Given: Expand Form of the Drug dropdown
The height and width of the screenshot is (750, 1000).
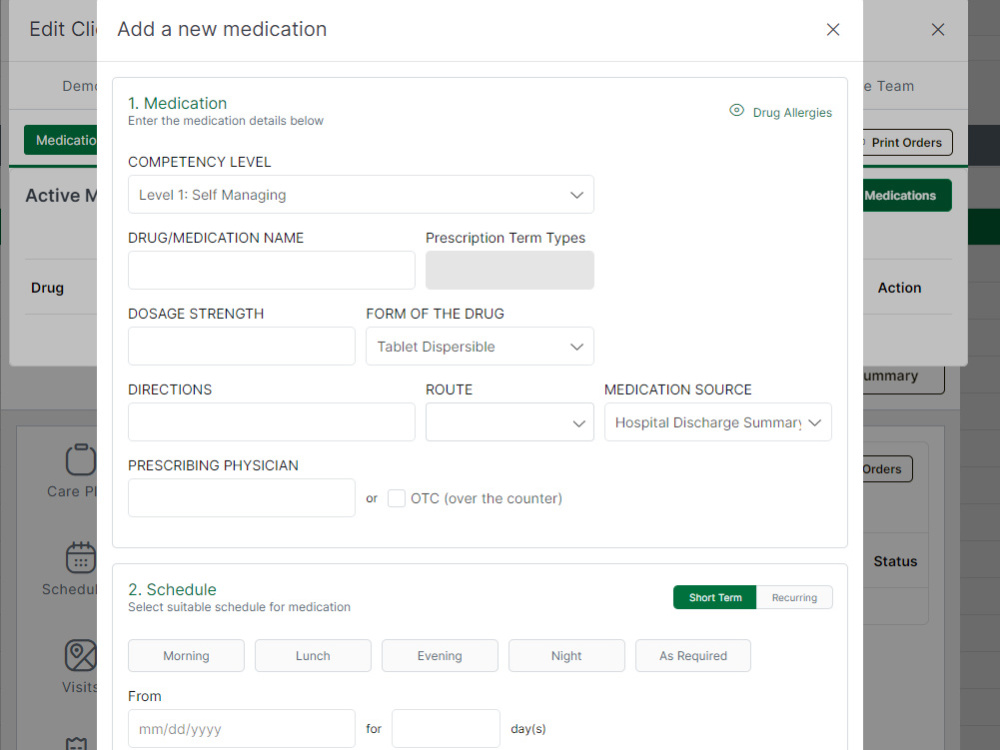Looking at the screenshot, I should [x=480, y=346].
